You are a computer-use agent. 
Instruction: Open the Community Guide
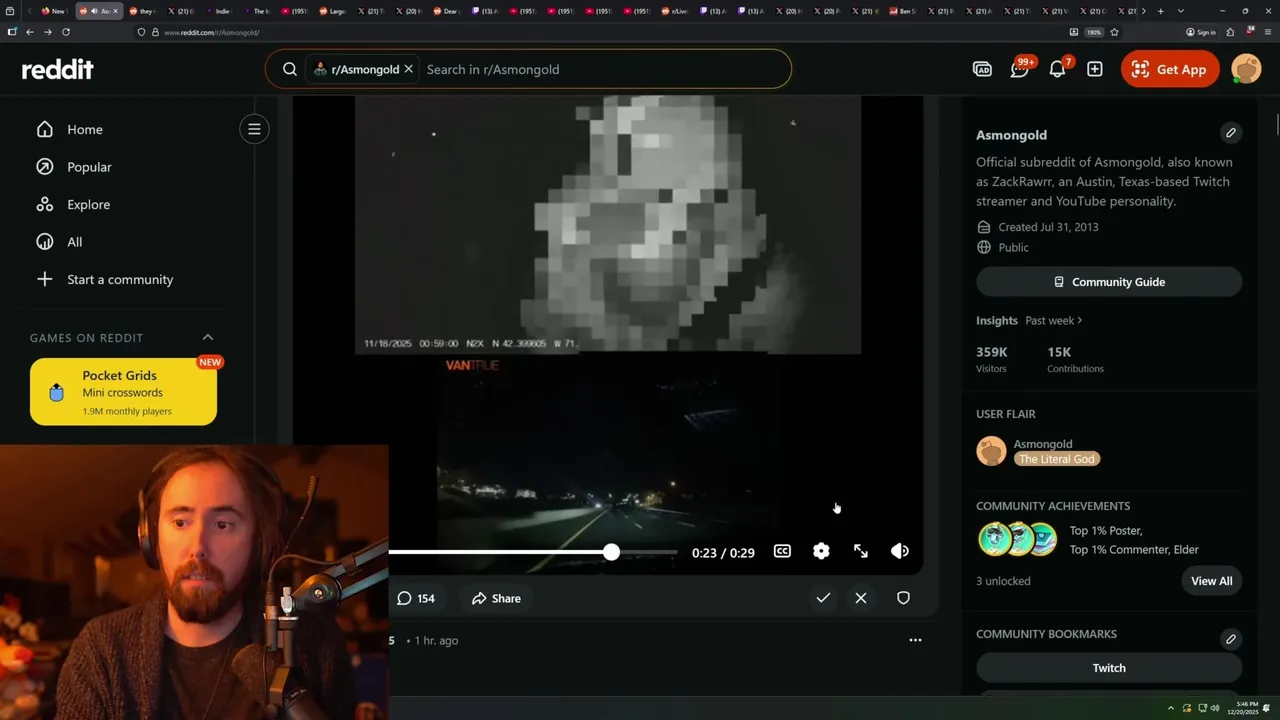[1109, 282]
